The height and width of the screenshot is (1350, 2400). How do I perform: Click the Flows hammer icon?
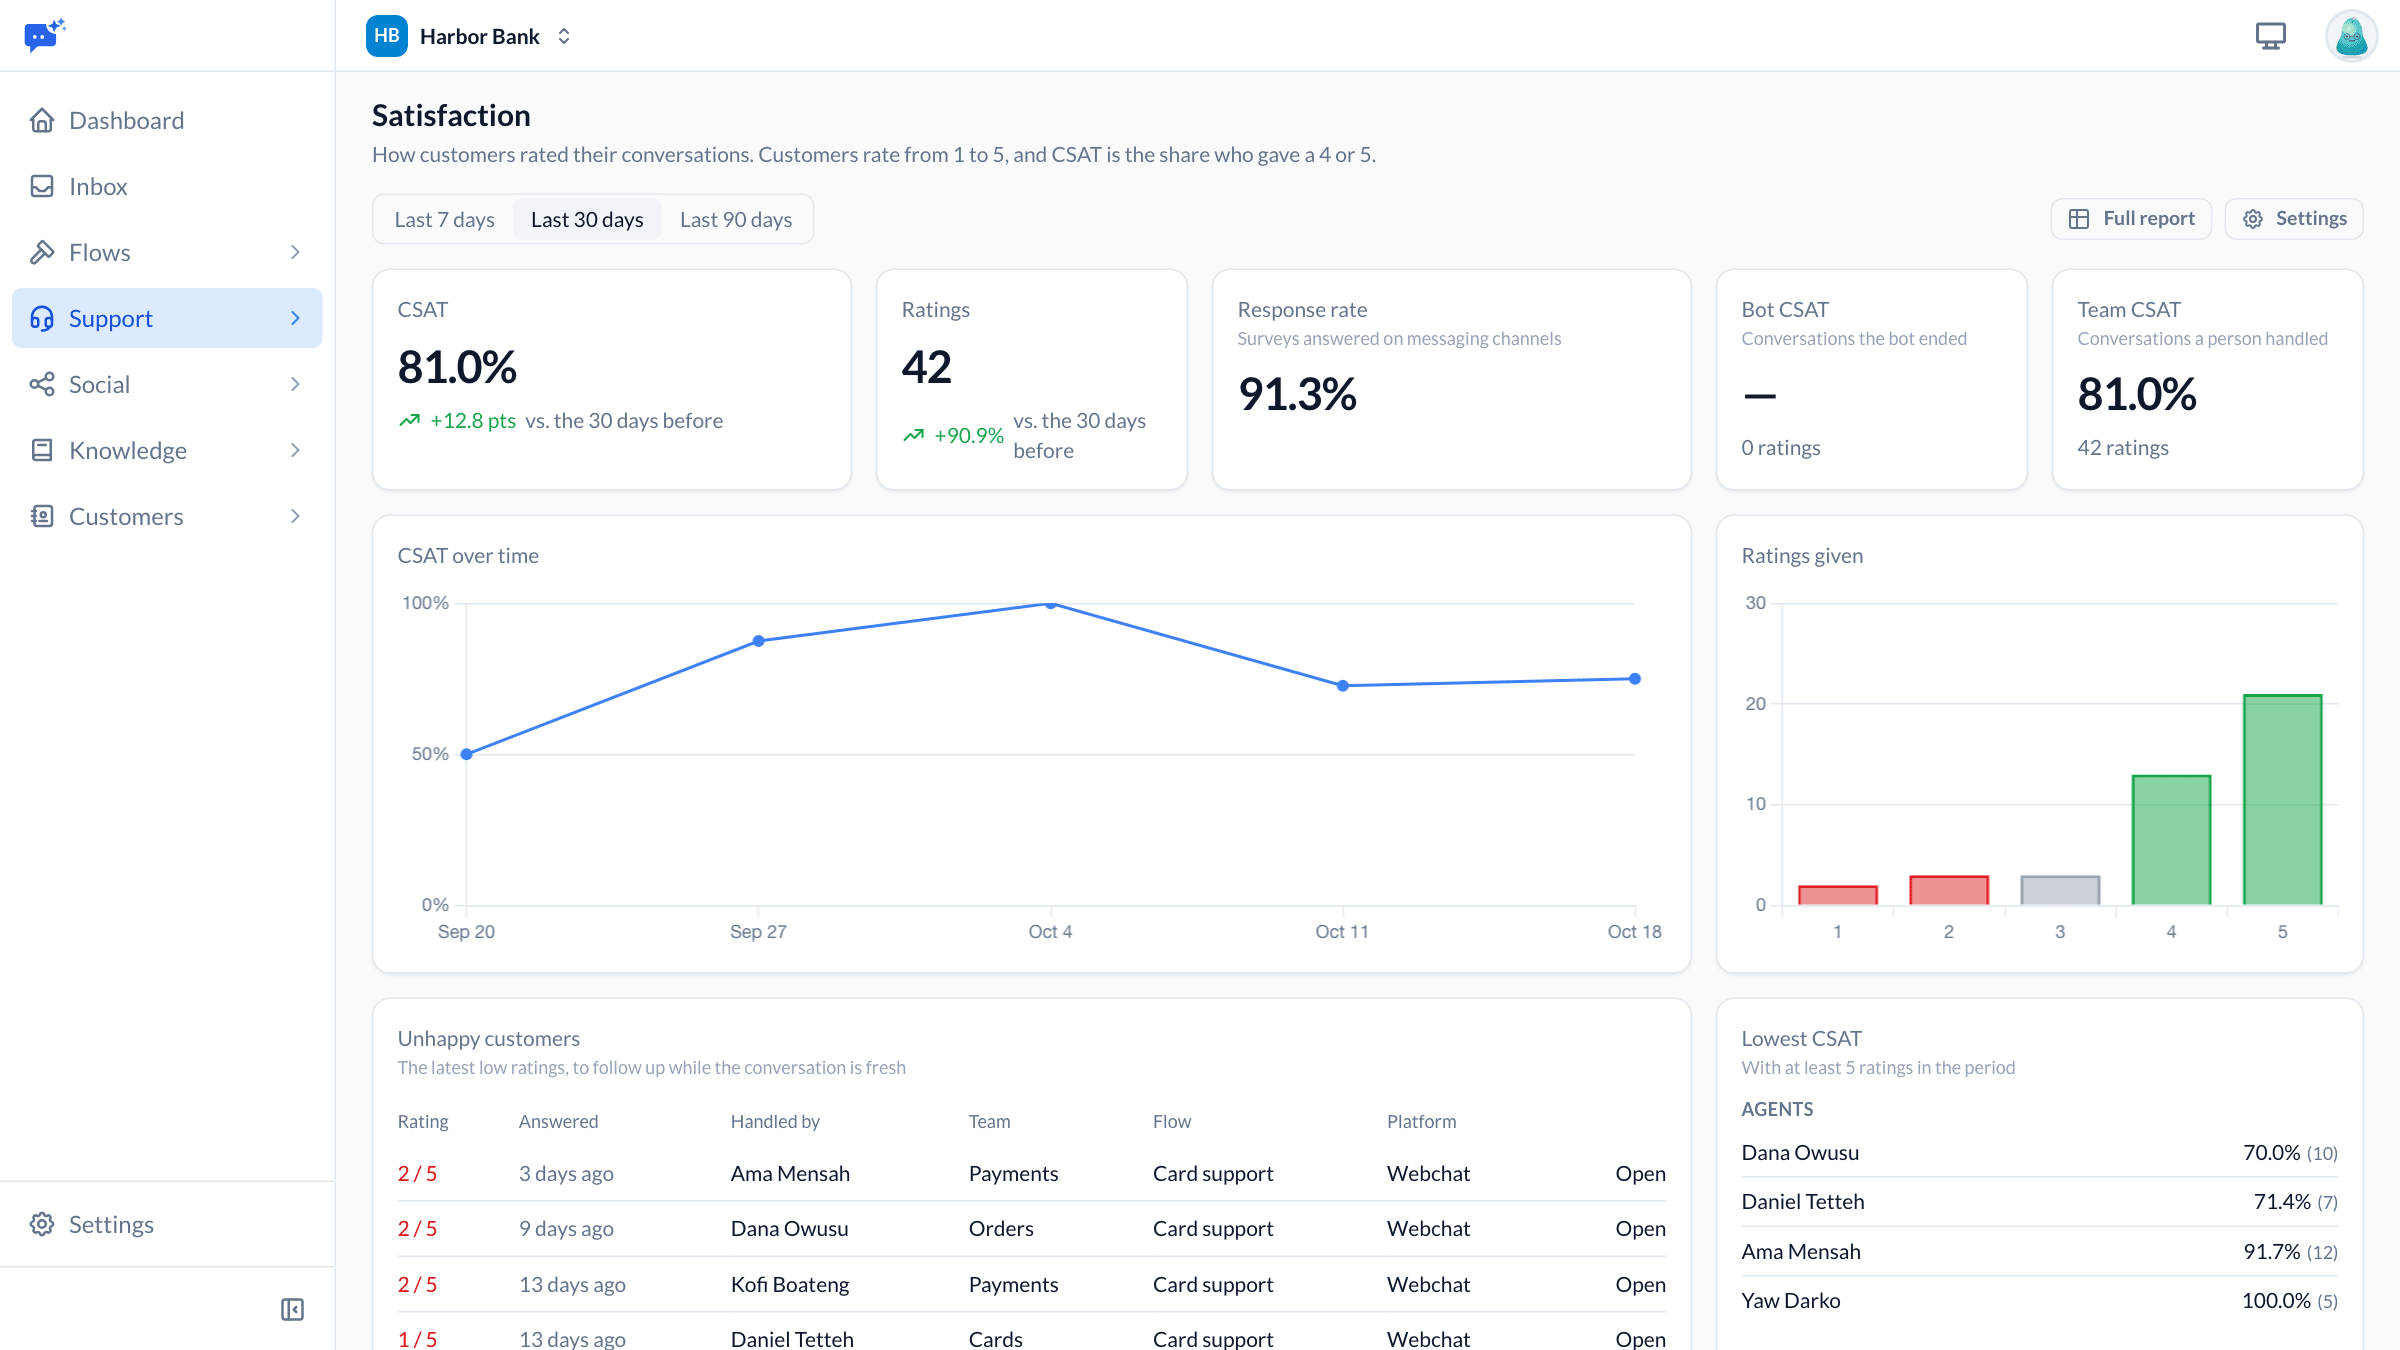42,253
